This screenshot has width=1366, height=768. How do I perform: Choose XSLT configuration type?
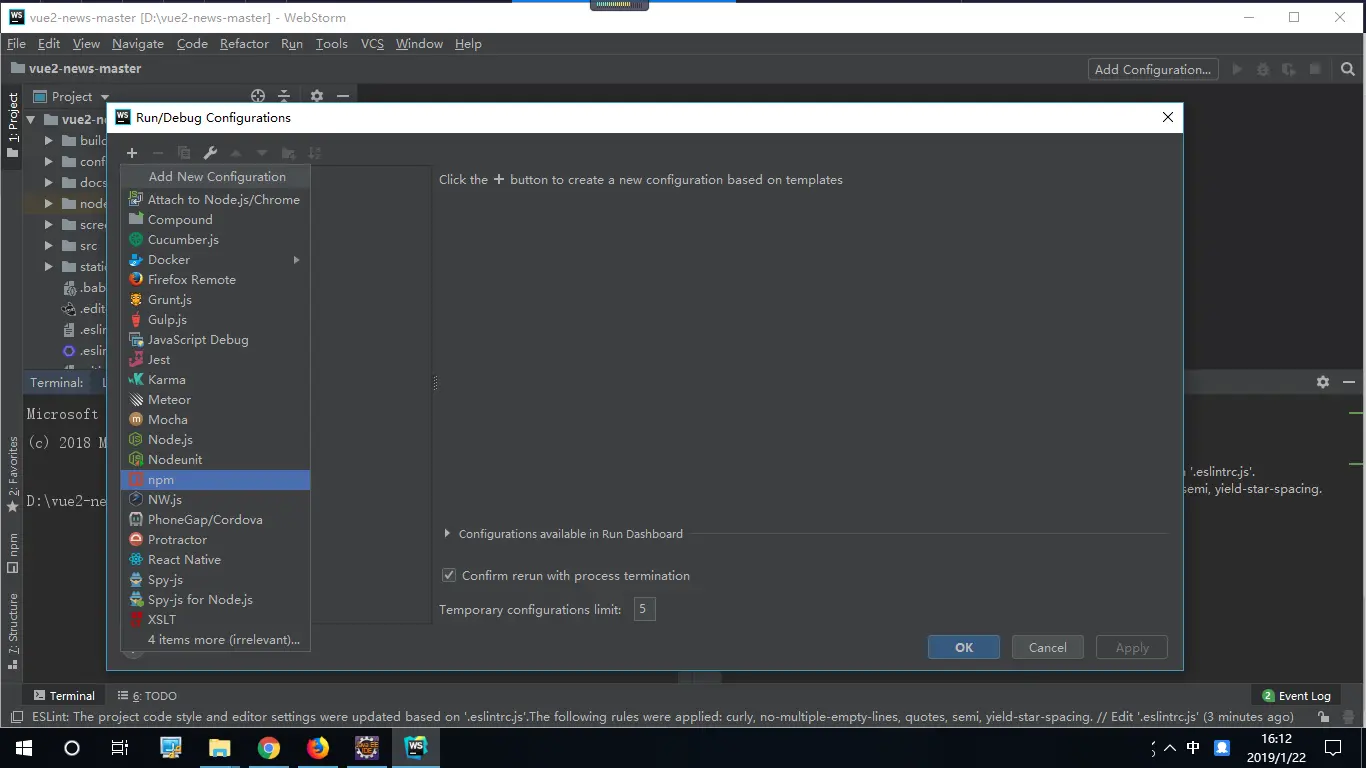pyautogui.click(x=215, y=619)
